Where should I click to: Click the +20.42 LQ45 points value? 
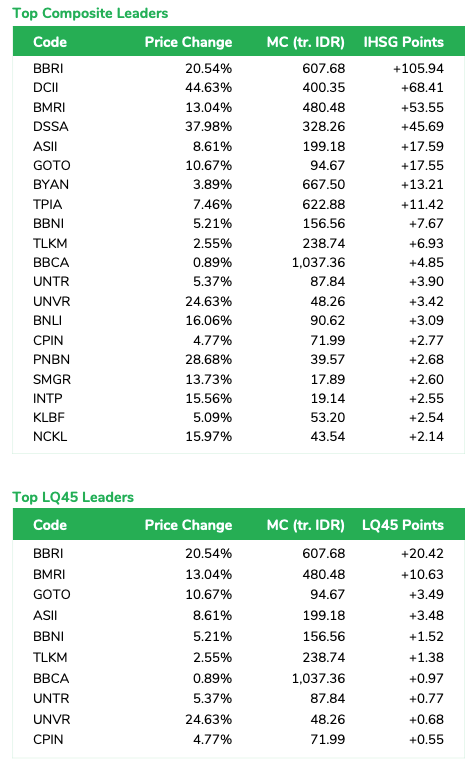422,553
